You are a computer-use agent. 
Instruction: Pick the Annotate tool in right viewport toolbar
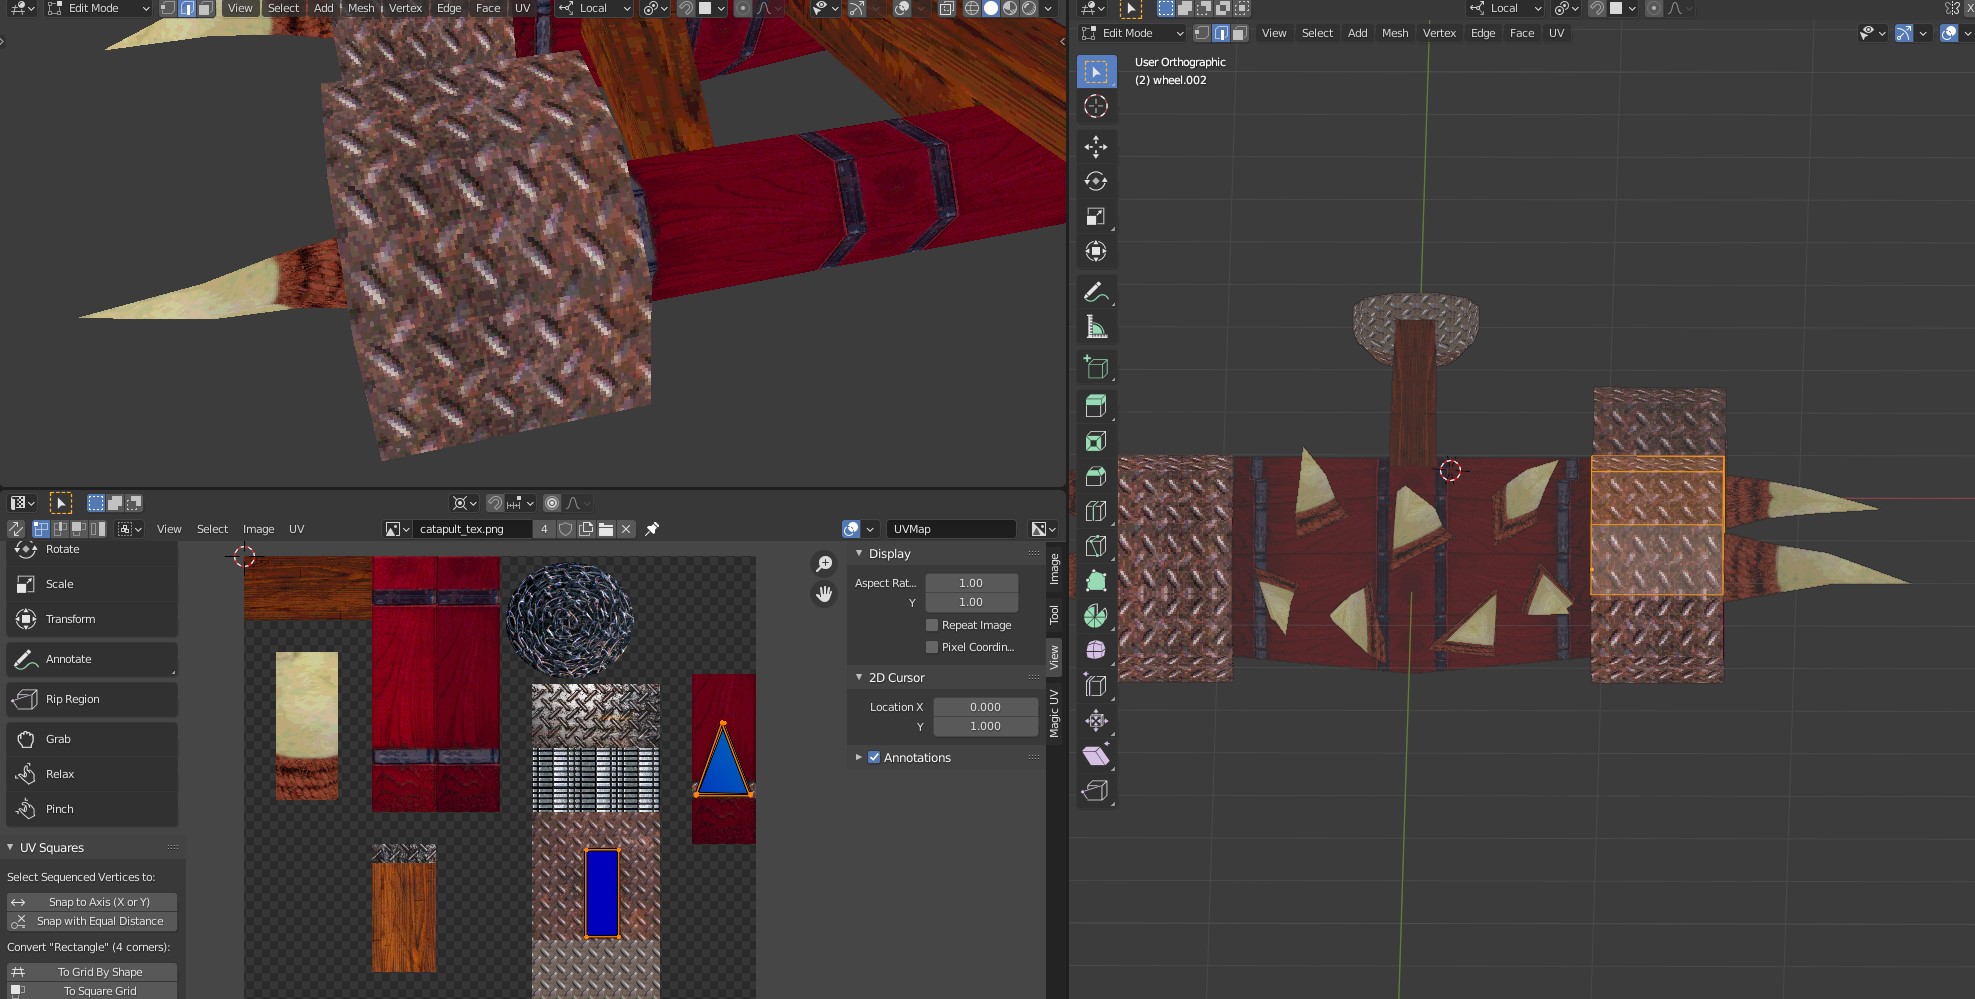point(1096,292)
